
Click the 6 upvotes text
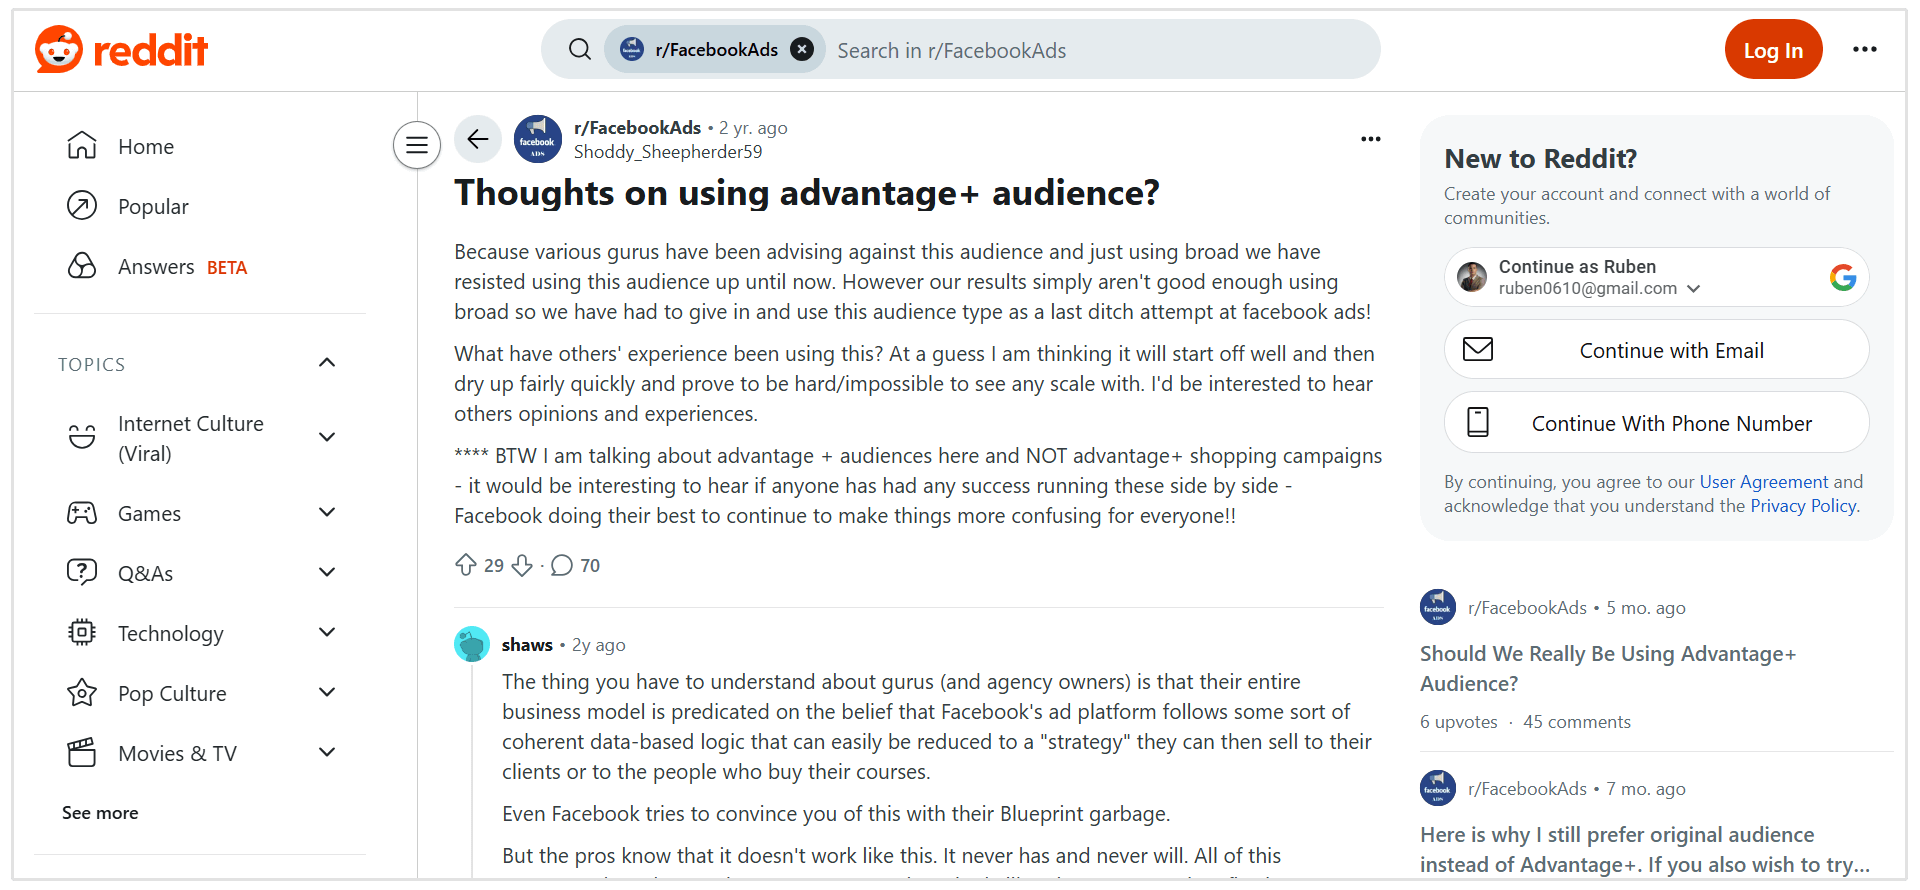pyautogui.click(x=1459, y=722)
